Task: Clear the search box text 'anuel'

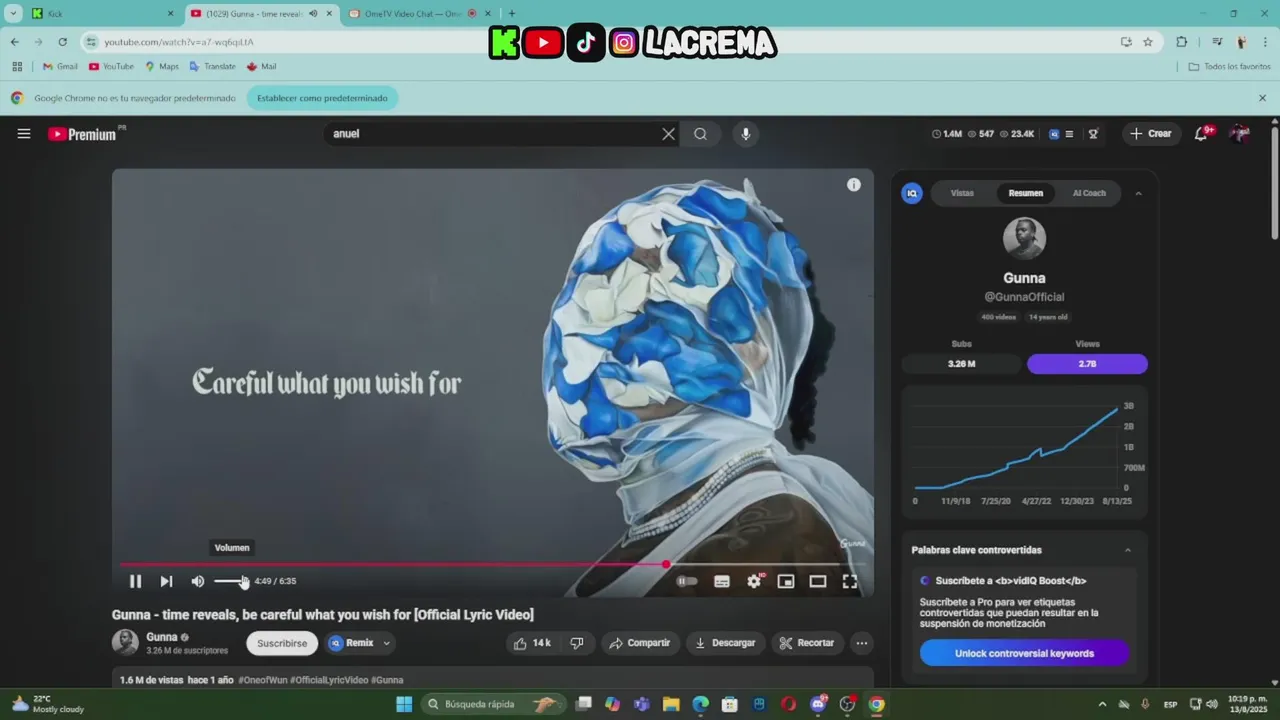Action: [x=668, y=134]
